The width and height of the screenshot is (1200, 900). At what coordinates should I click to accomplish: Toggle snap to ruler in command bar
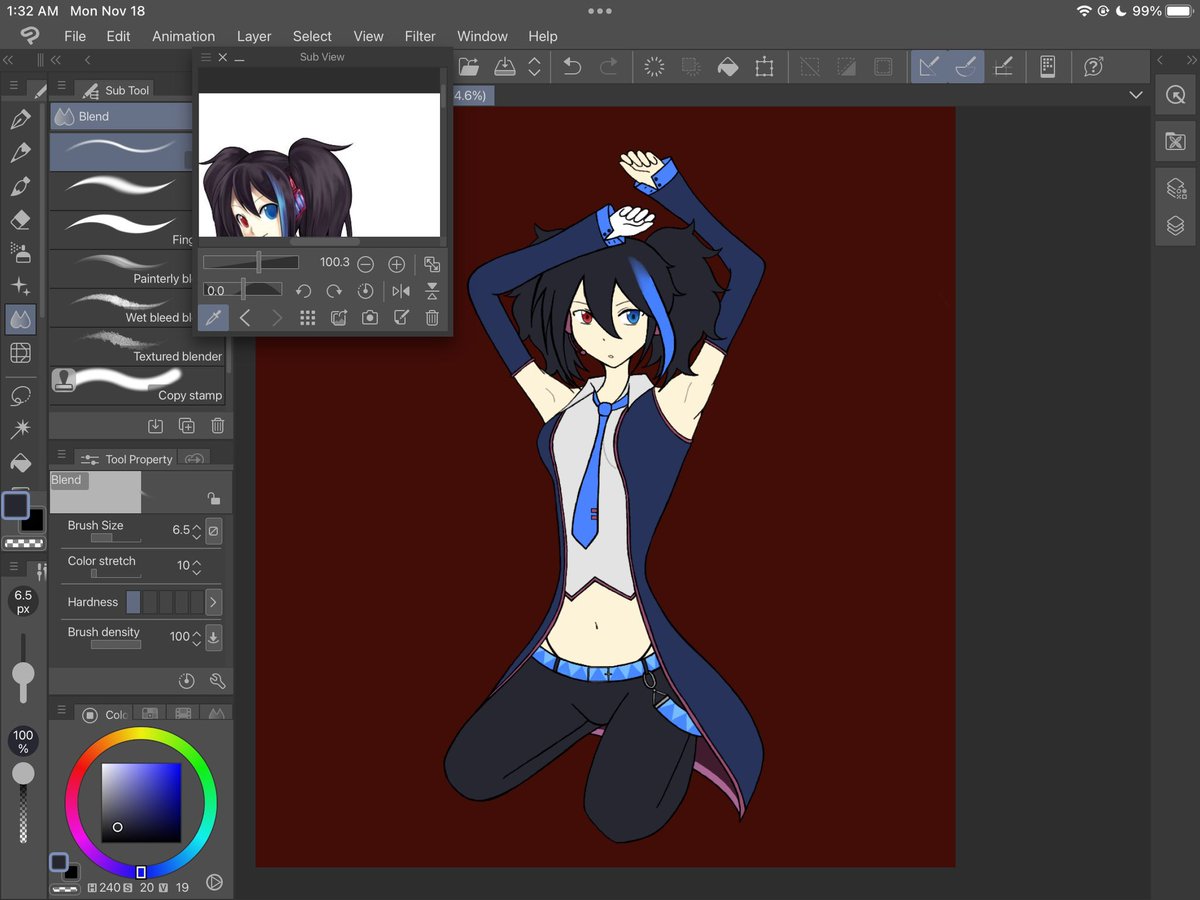click(x=929, y=67)
